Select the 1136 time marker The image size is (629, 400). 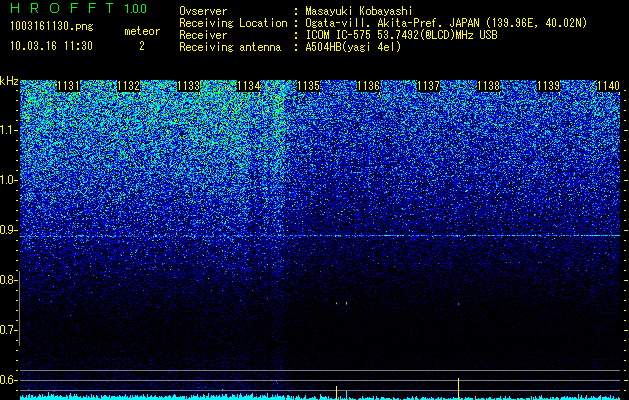pos(368,86)
